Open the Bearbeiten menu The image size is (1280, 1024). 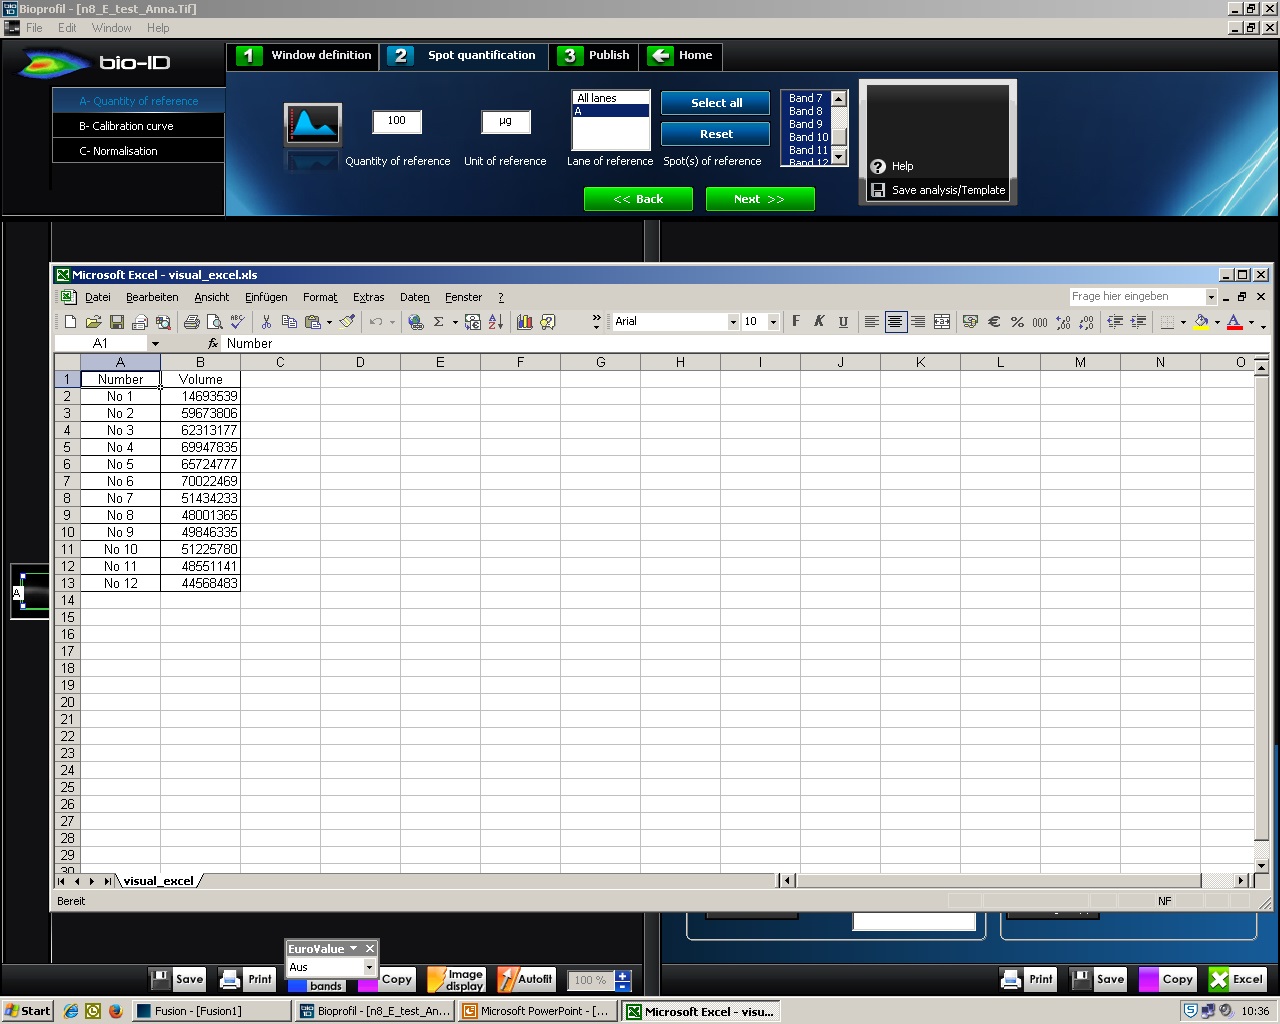pyautogui.click(x=152, y=297)
